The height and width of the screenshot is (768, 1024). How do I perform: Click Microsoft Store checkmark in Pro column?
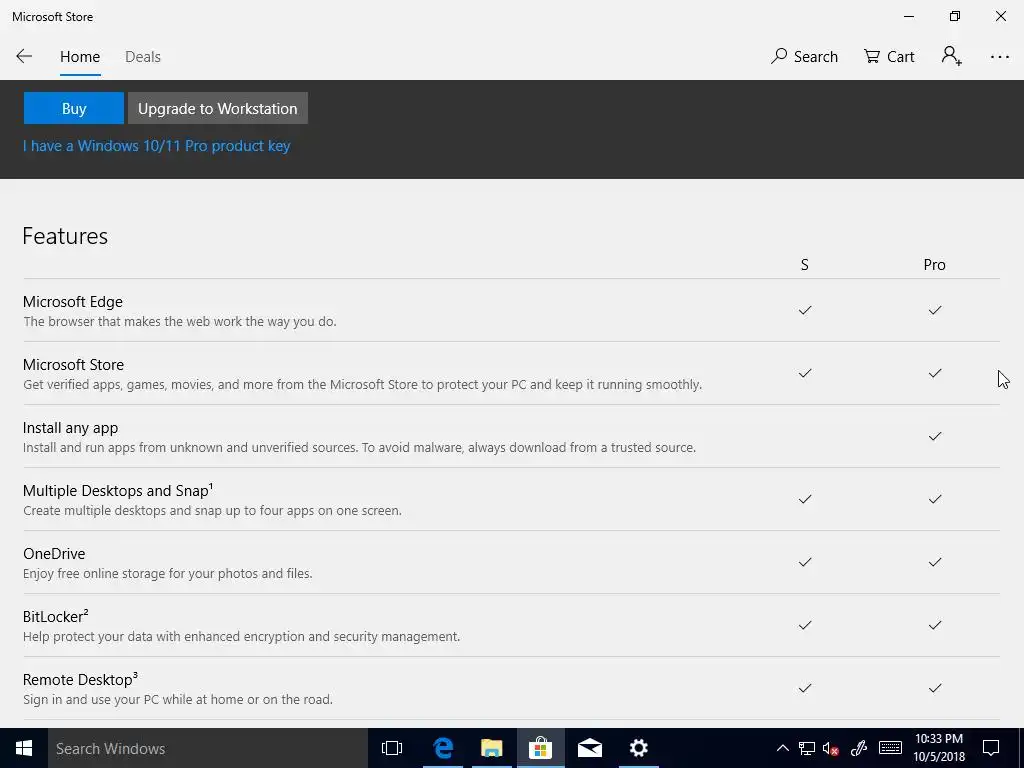(935, 373)
